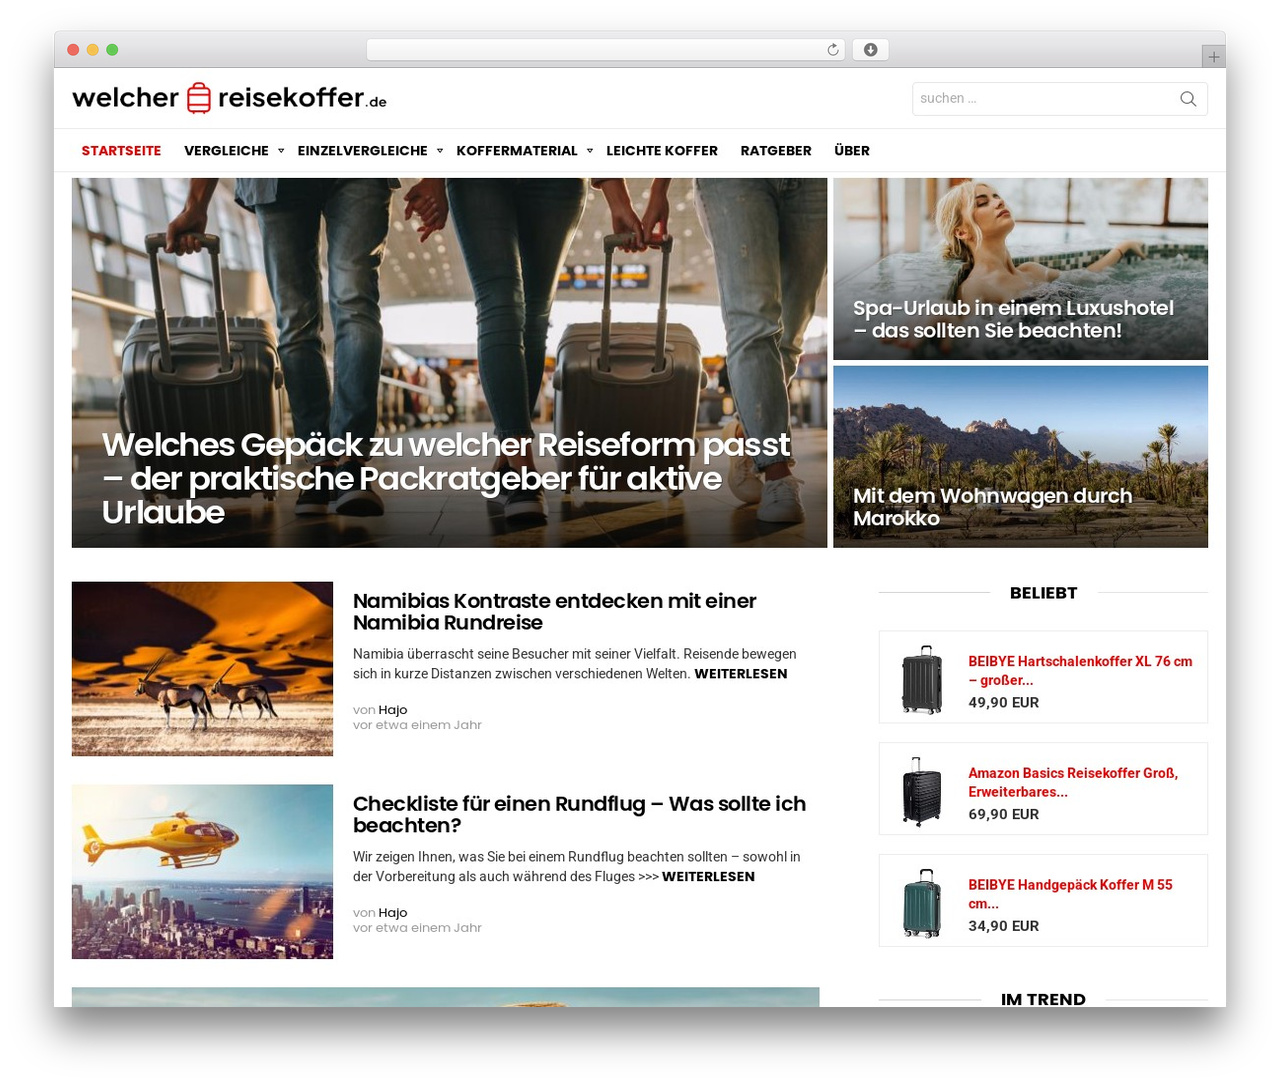Click author Hajo under Rundflug article
The width and height of the screenshot is (1280, 1084).
coord(393,913)
